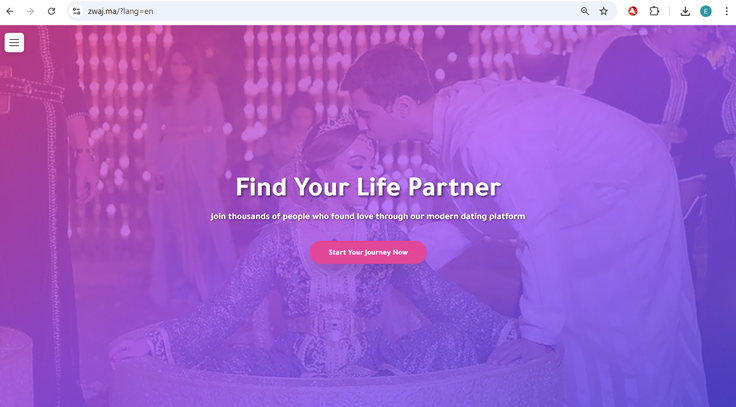Click Start Your Journey Now button
The image size is (736, 407).
click(368, 252)
